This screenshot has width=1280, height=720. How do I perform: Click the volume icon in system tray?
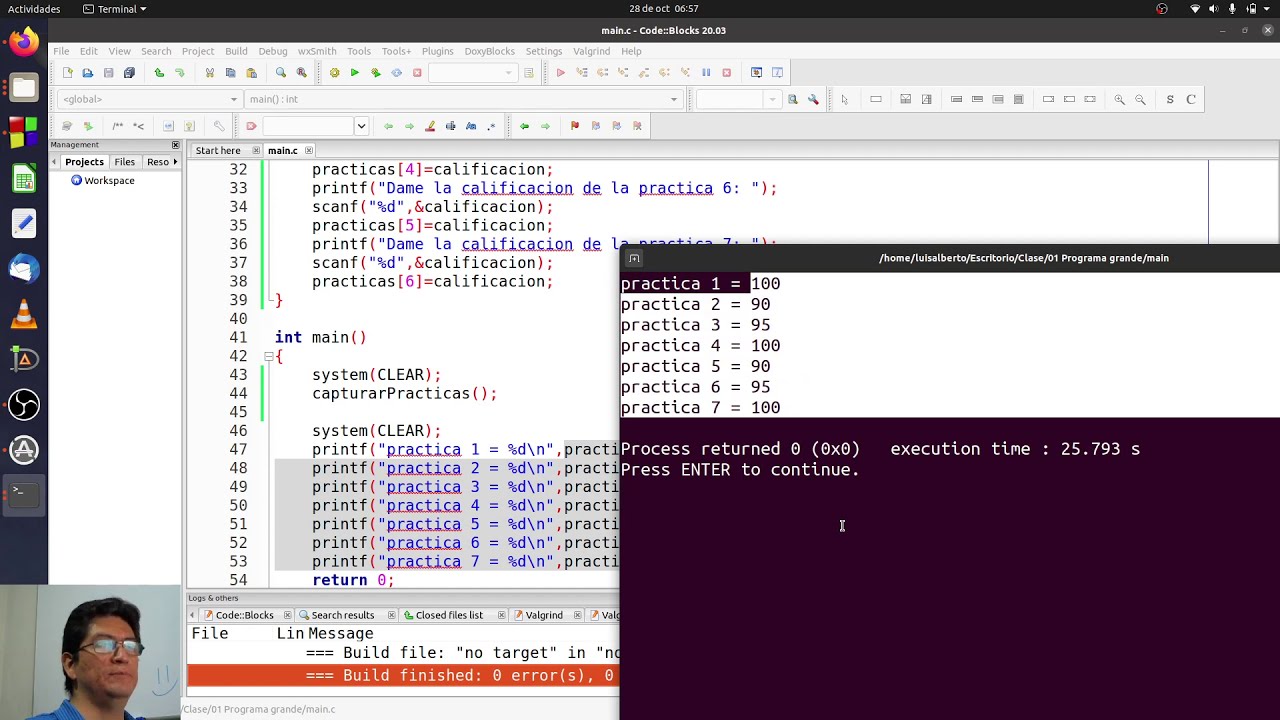pyautogui.click(x=1214, y=9)
